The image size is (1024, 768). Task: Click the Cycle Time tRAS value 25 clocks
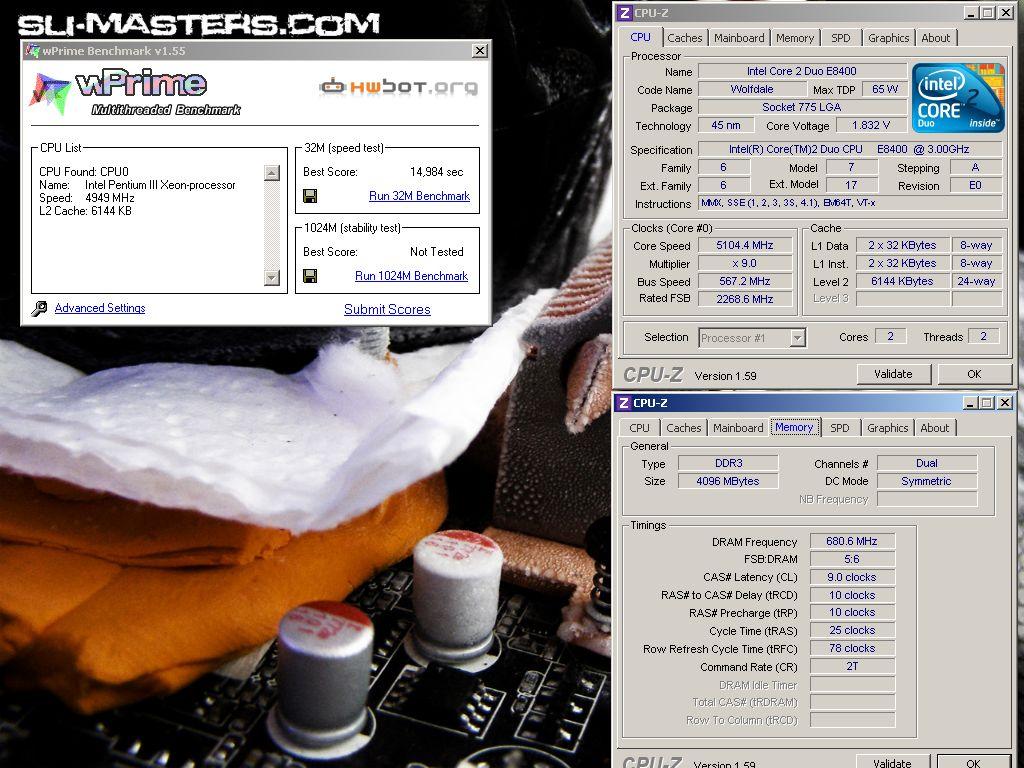pyautogui.click(x=852, y=630)
